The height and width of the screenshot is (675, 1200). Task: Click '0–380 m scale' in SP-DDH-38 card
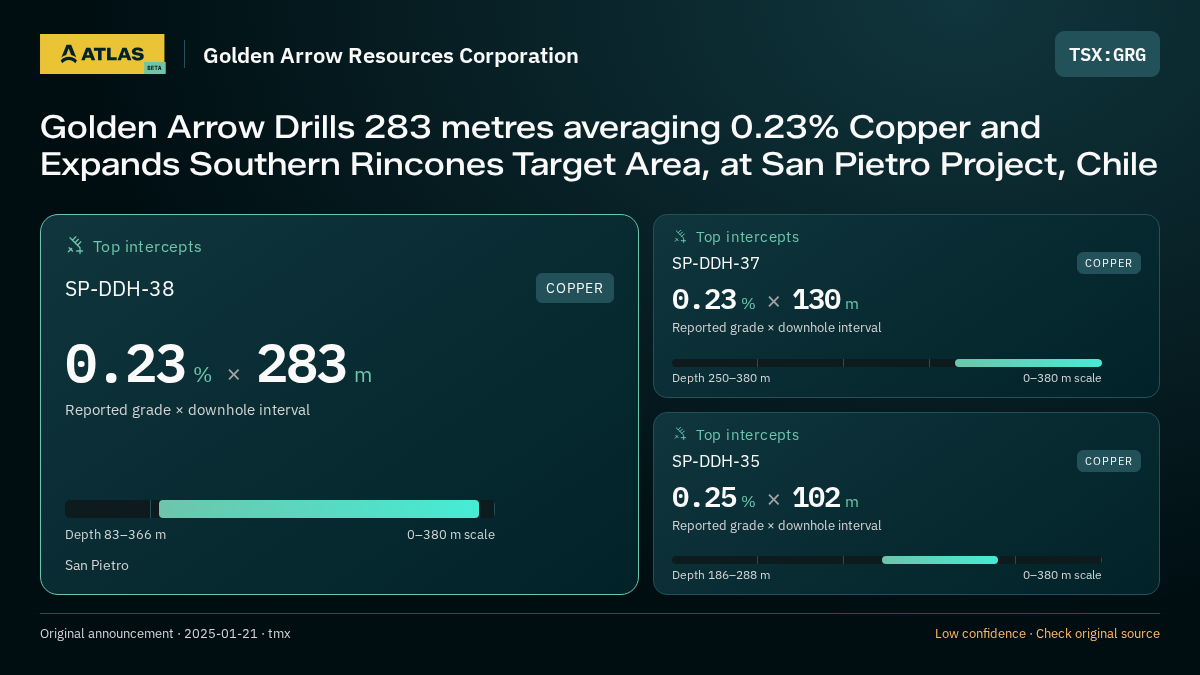click(x=451, y=535)
